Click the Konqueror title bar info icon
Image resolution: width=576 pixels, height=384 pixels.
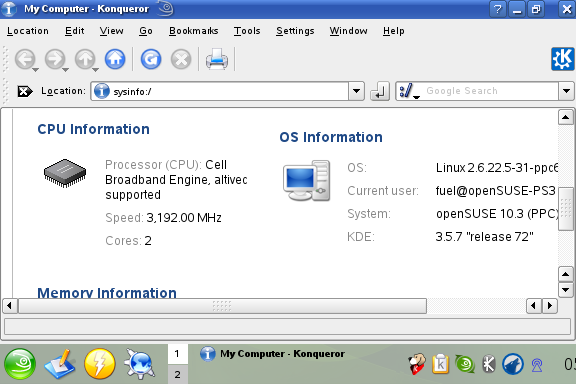pyautogui.click(x=9, y=9)
